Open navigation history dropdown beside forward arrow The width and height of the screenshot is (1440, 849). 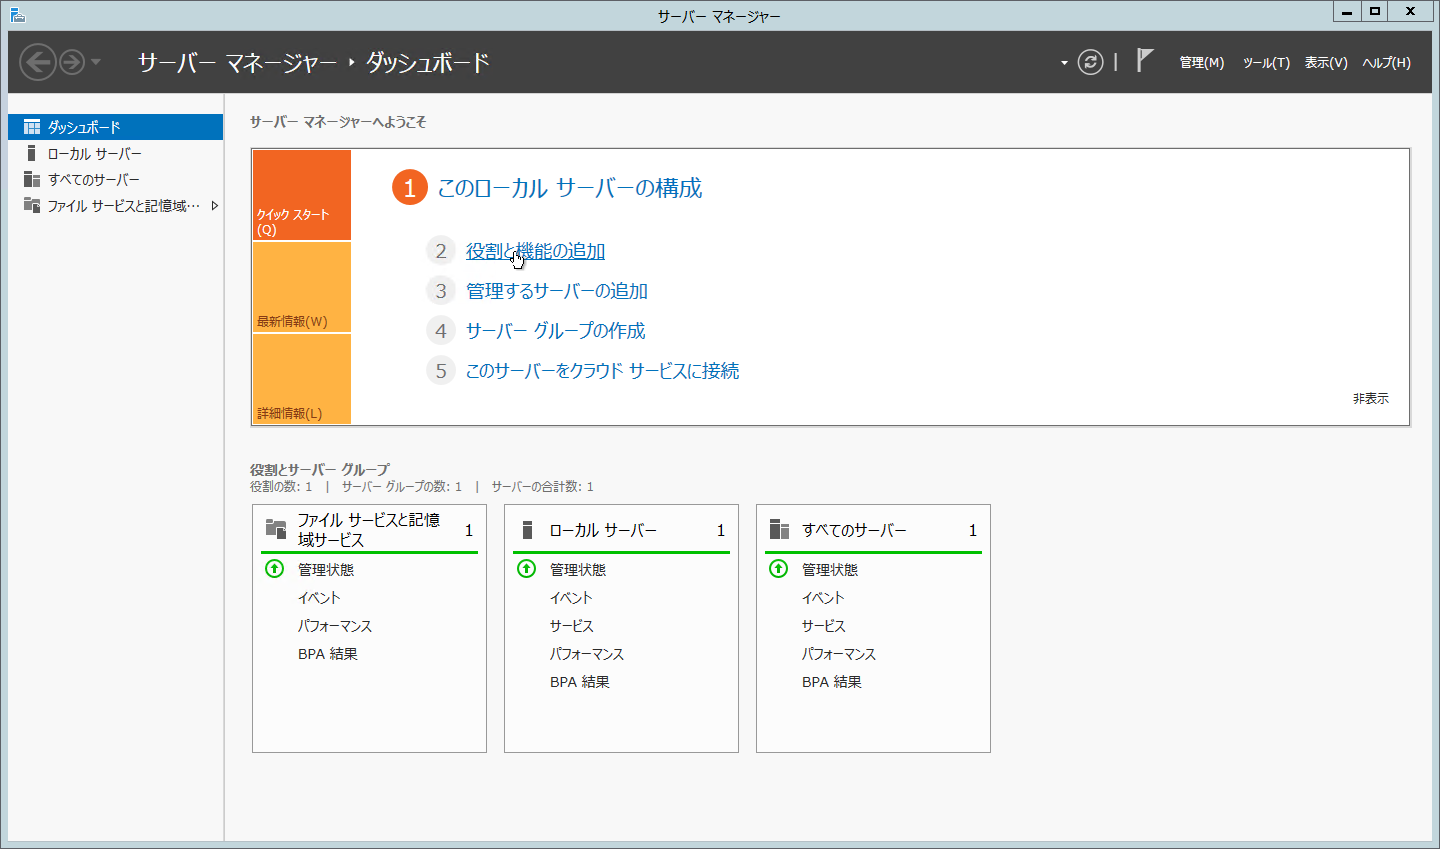click(x=96, y=62)
